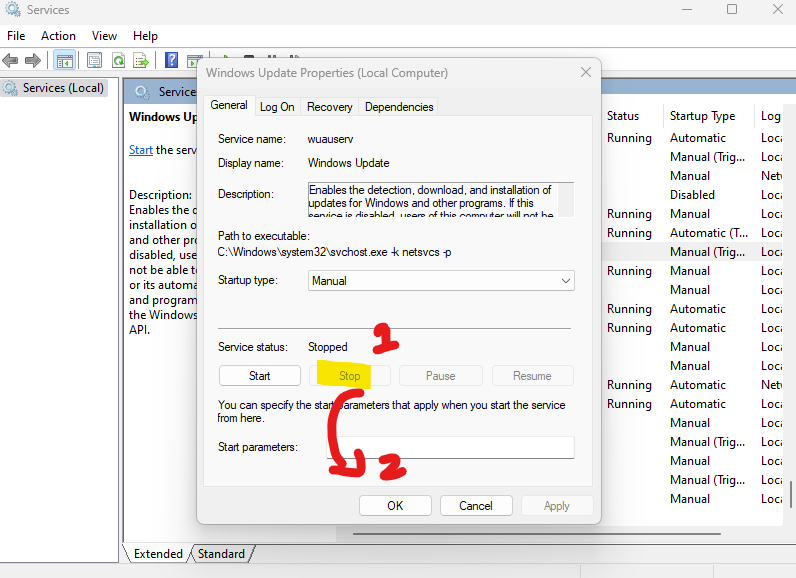The image size is (796, 578).
Task: Click Start the service link
Action: (x=141, y=150)
